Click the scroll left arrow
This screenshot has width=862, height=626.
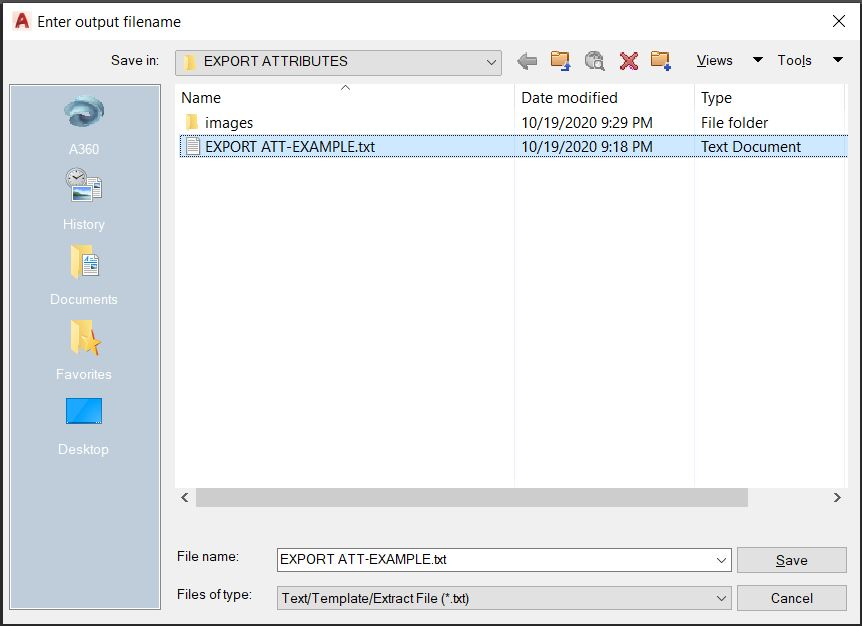185,497
